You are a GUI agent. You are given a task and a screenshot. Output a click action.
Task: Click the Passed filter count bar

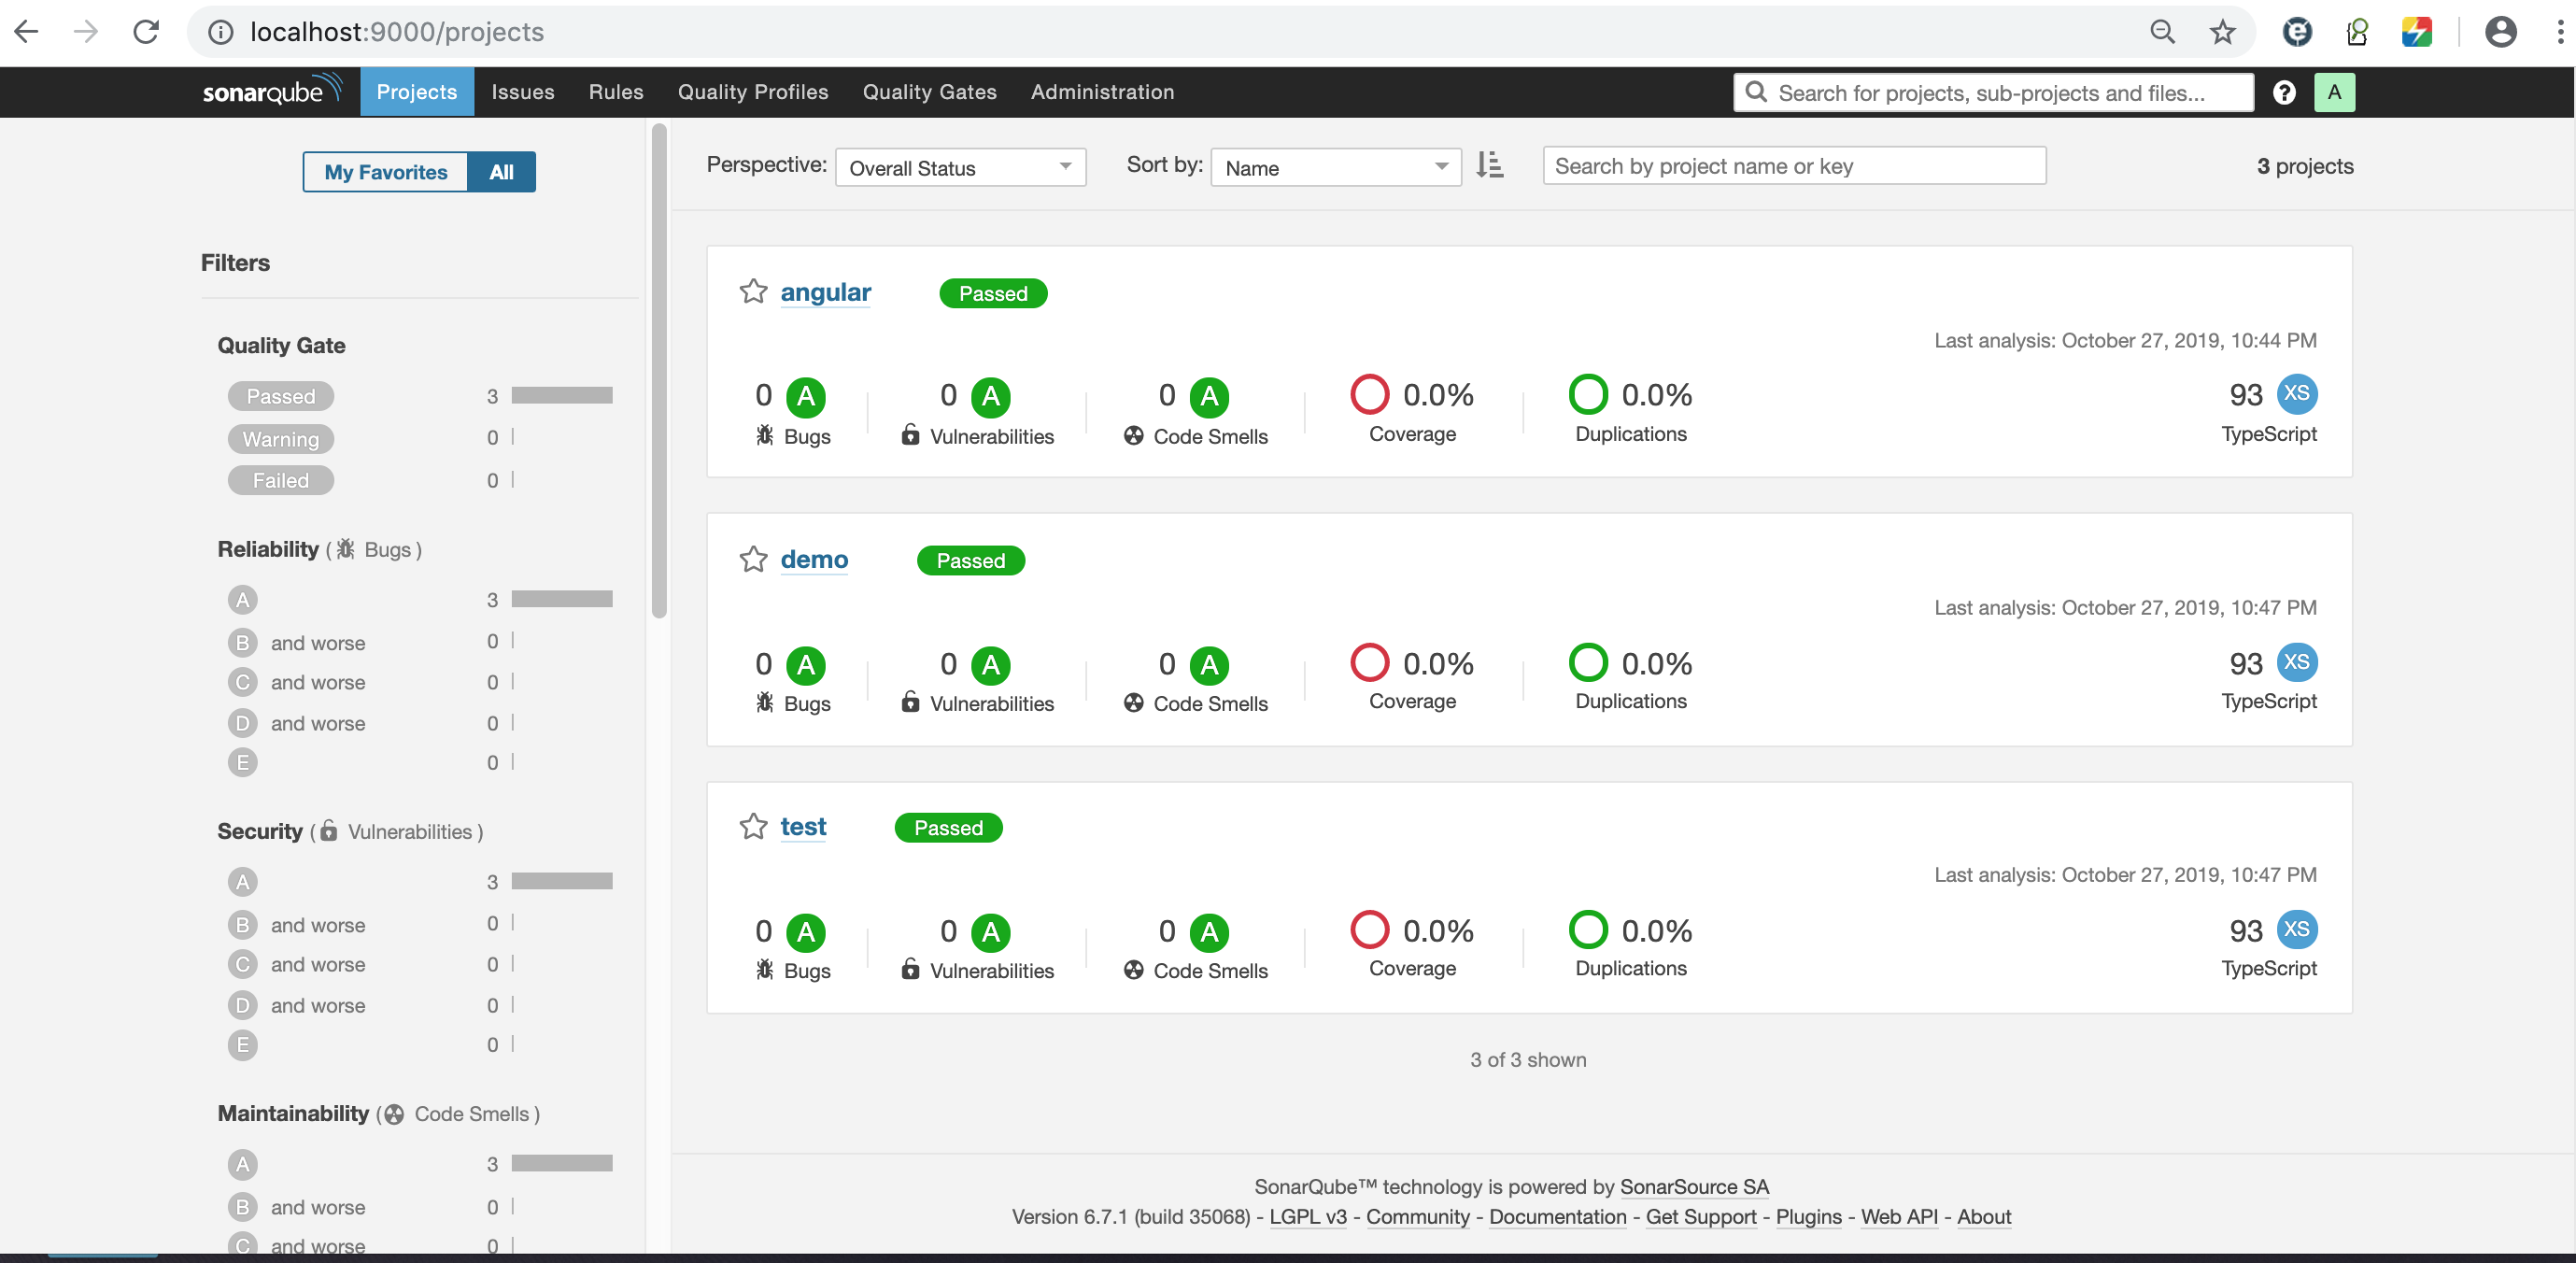tap(560, 395)
